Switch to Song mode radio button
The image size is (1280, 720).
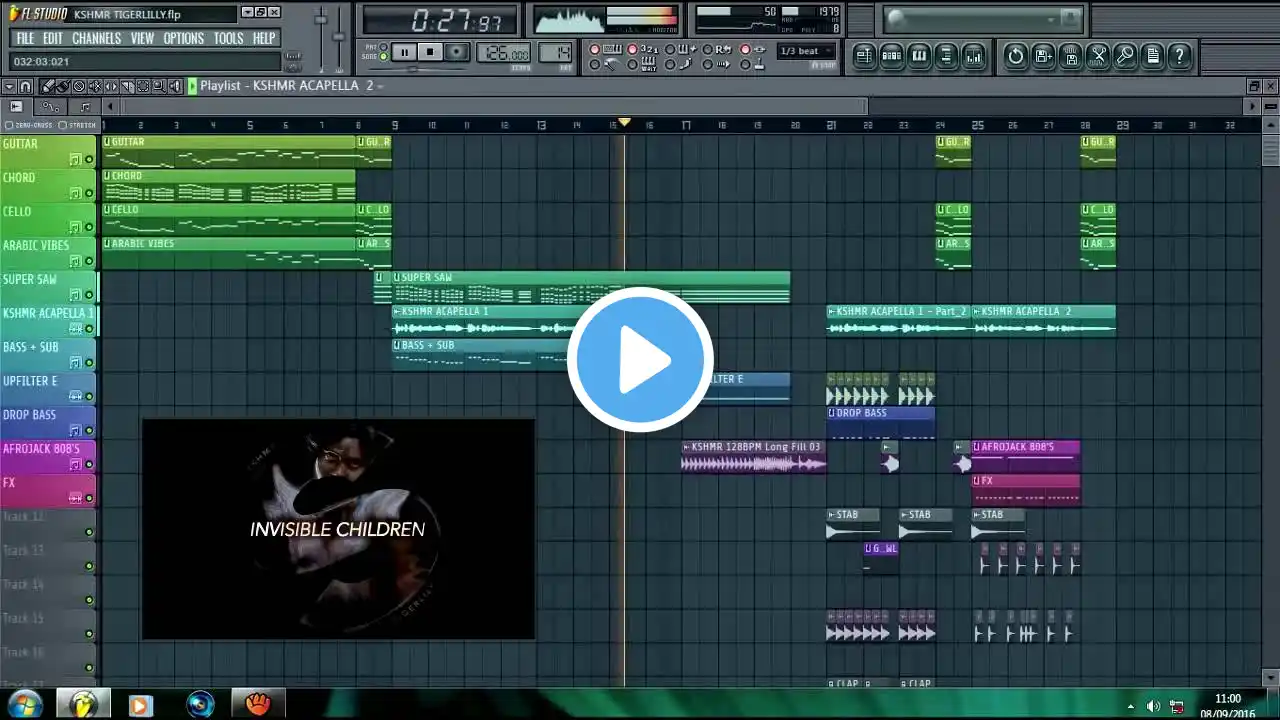(x=385, y=56)
